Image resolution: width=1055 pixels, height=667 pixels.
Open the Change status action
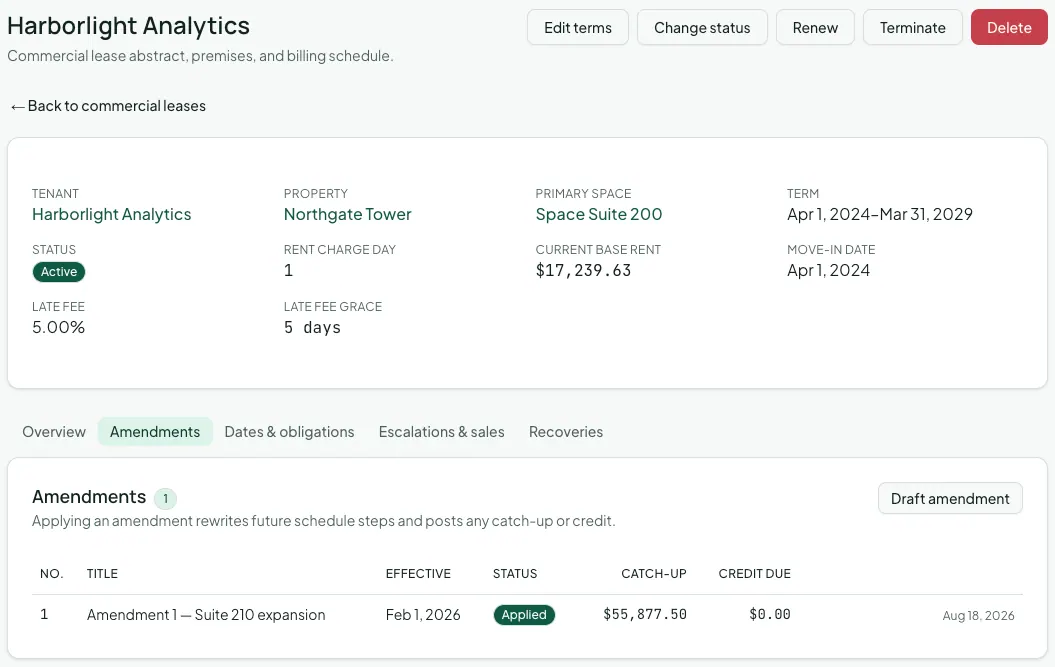(702, 28)
